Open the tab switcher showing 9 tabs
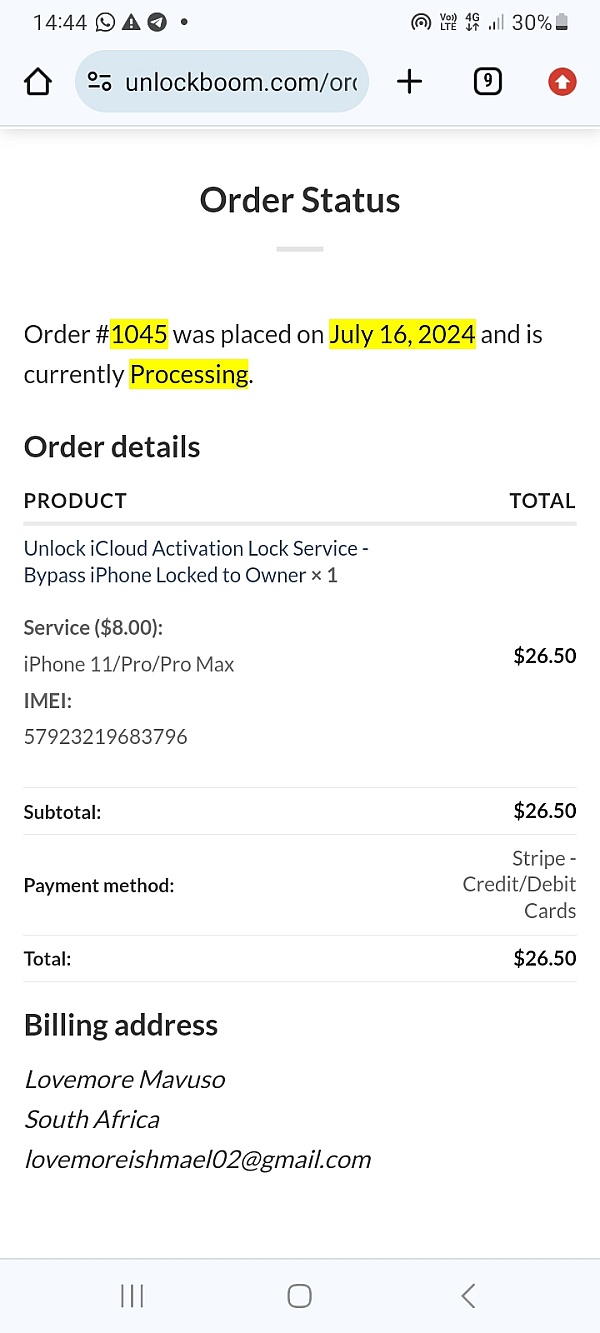600x1333 pixels. coord(487,82)
